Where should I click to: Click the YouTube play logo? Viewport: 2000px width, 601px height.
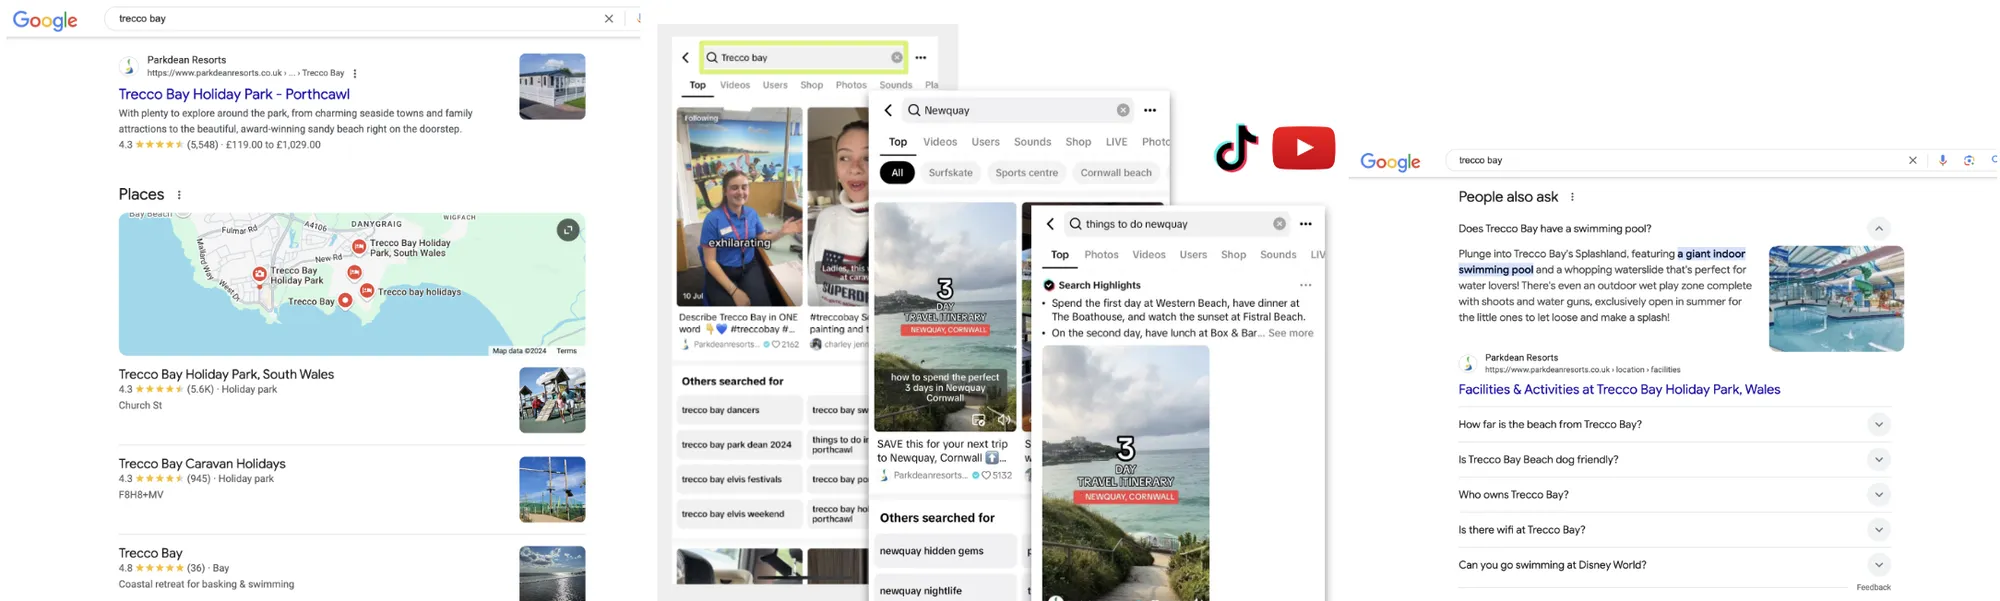point(1303,148)
